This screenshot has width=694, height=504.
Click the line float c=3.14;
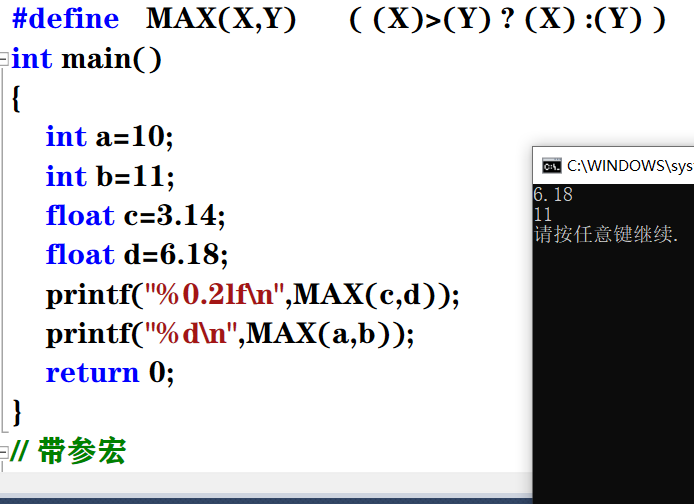tap(135, 215)
